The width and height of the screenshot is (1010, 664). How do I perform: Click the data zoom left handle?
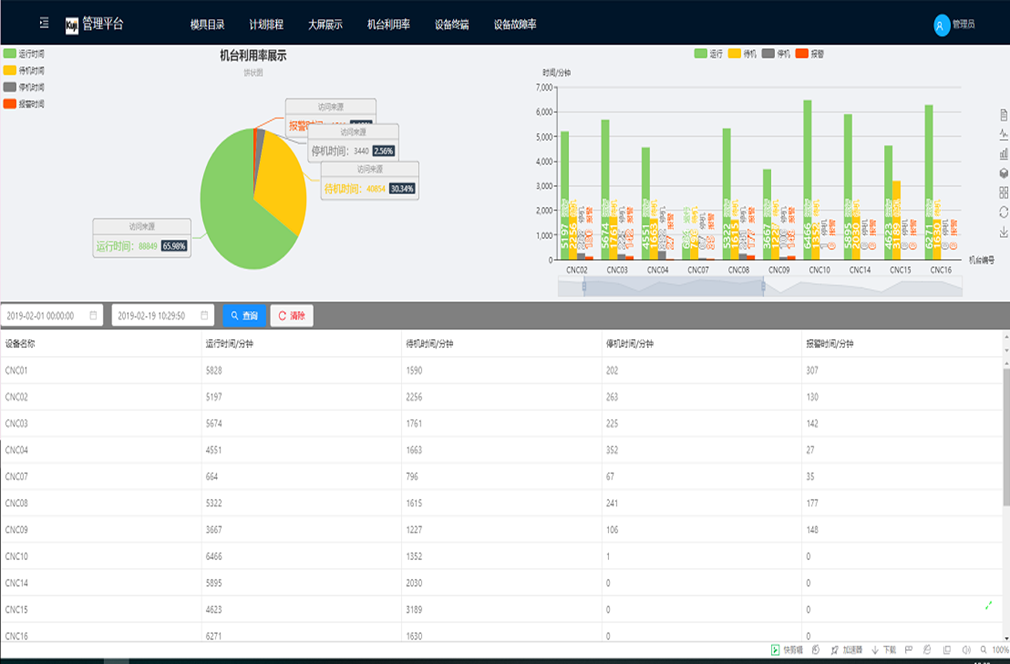point(584,286)
